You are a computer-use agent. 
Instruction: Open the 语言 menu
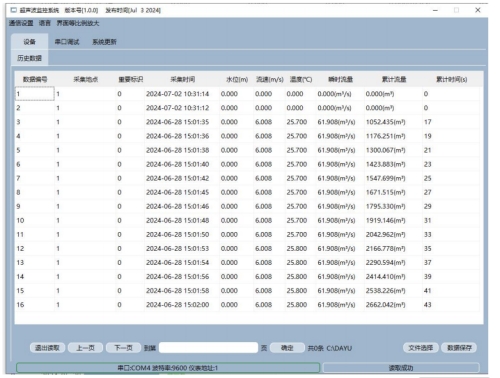tap(45, 23)
